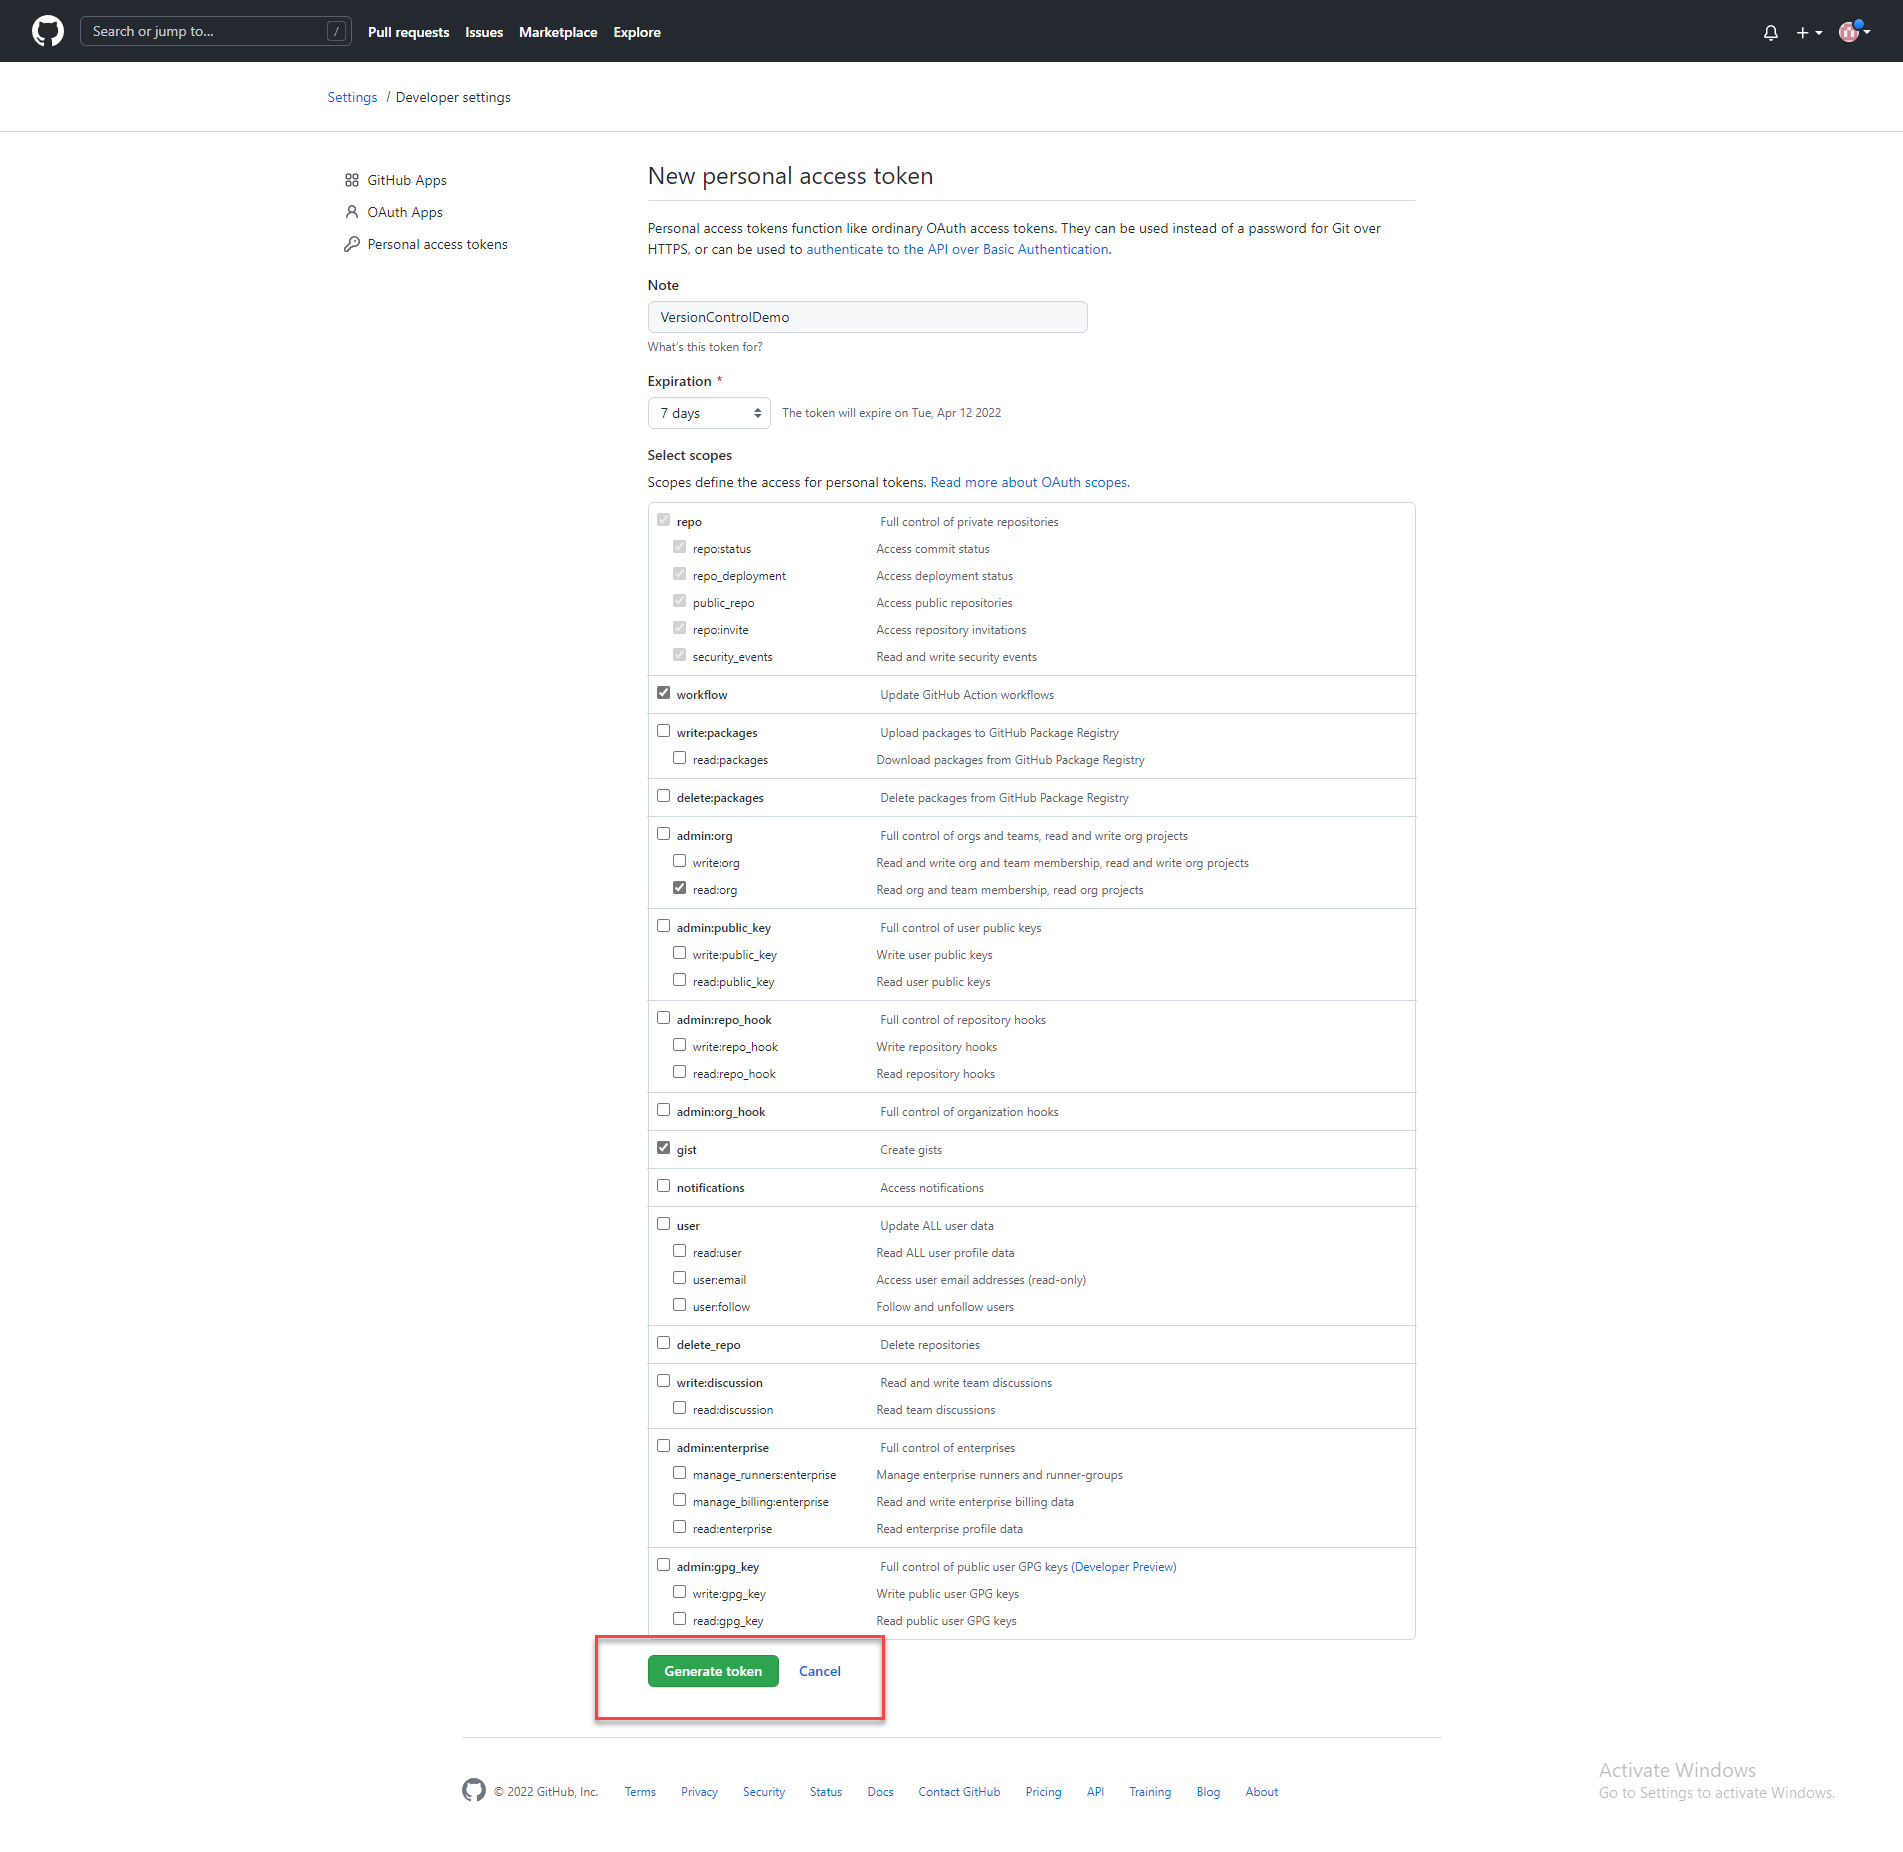Uncheck the read:org scope checkbox

(679, 888)
